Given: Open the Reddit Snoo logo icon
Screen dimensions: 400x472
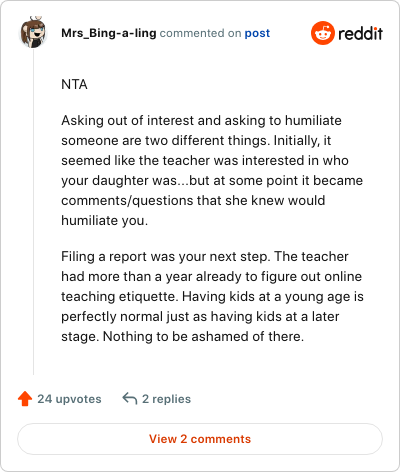Looking at the screenshot, I should (322, 33).
